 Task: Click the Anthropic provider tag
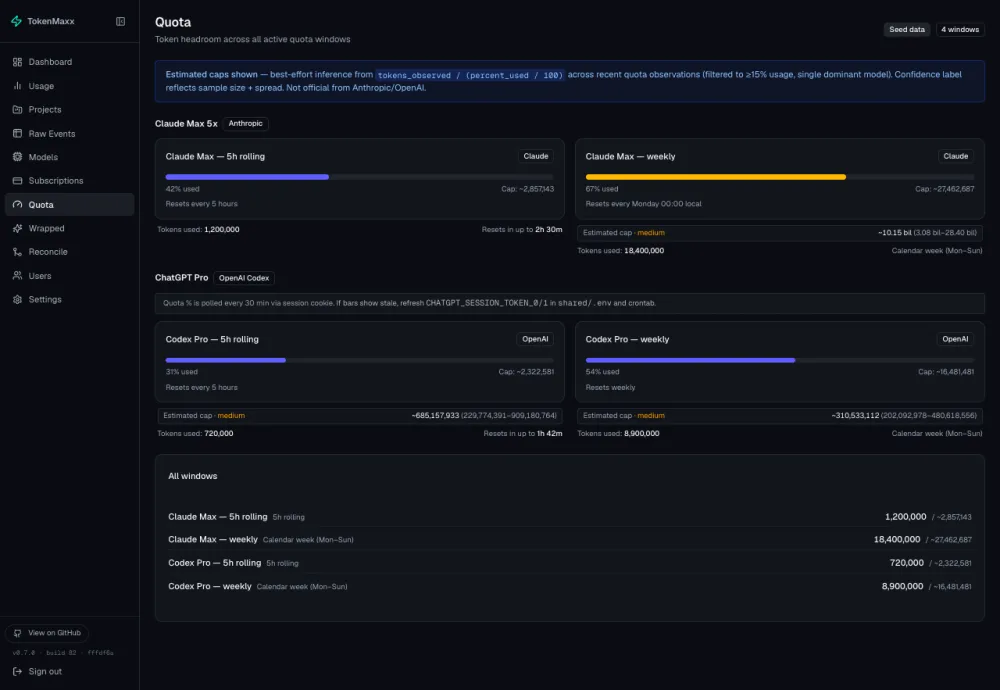pos(246,124)
